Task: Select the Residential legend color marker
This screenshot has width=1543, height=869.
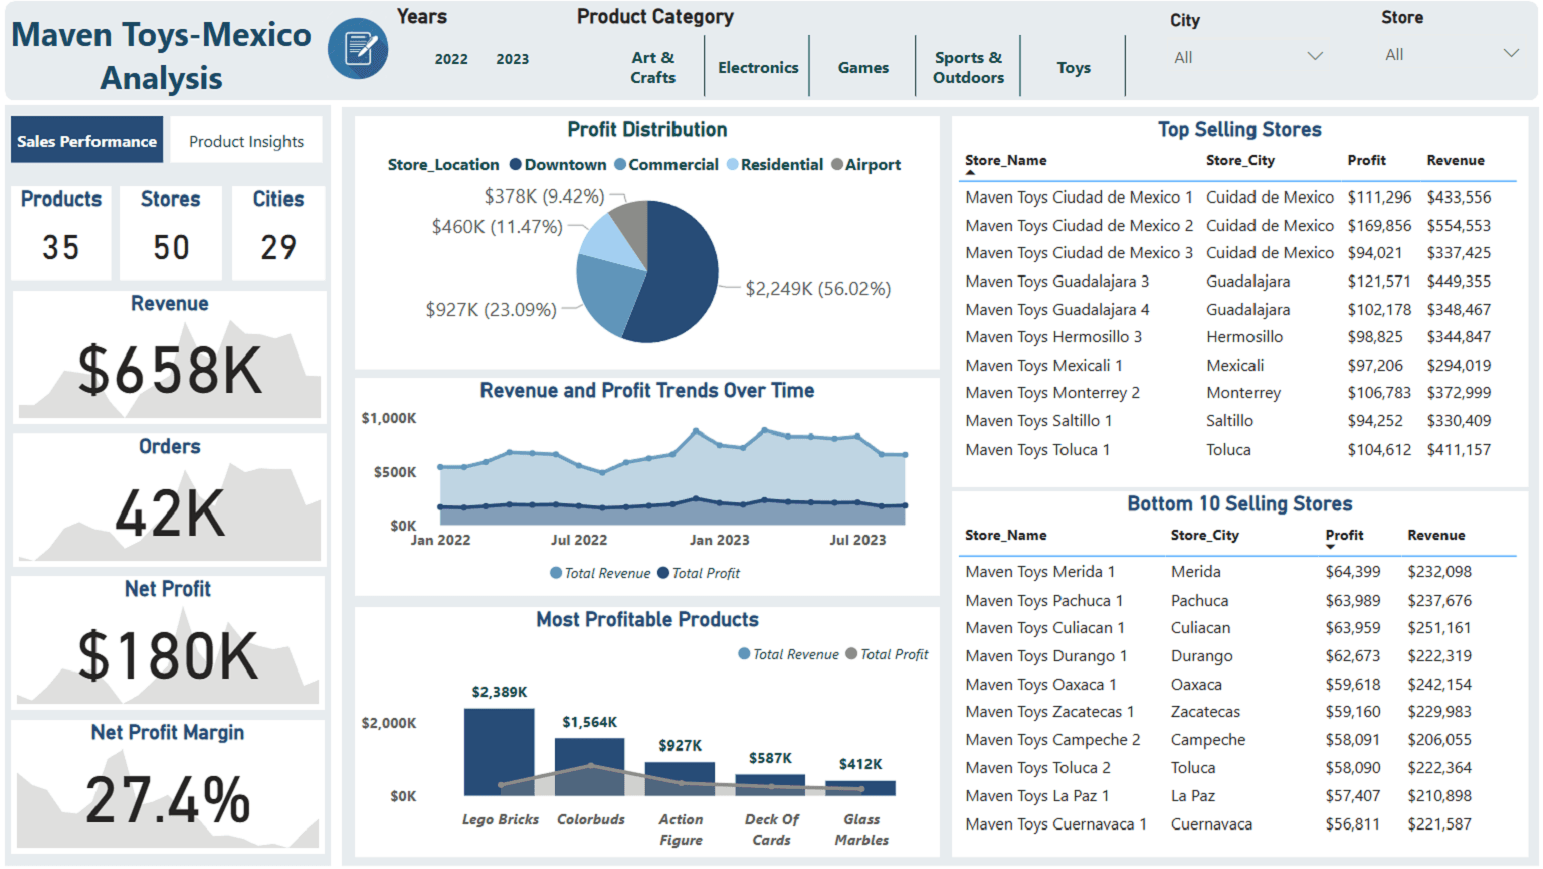Action: coord(733,164)
